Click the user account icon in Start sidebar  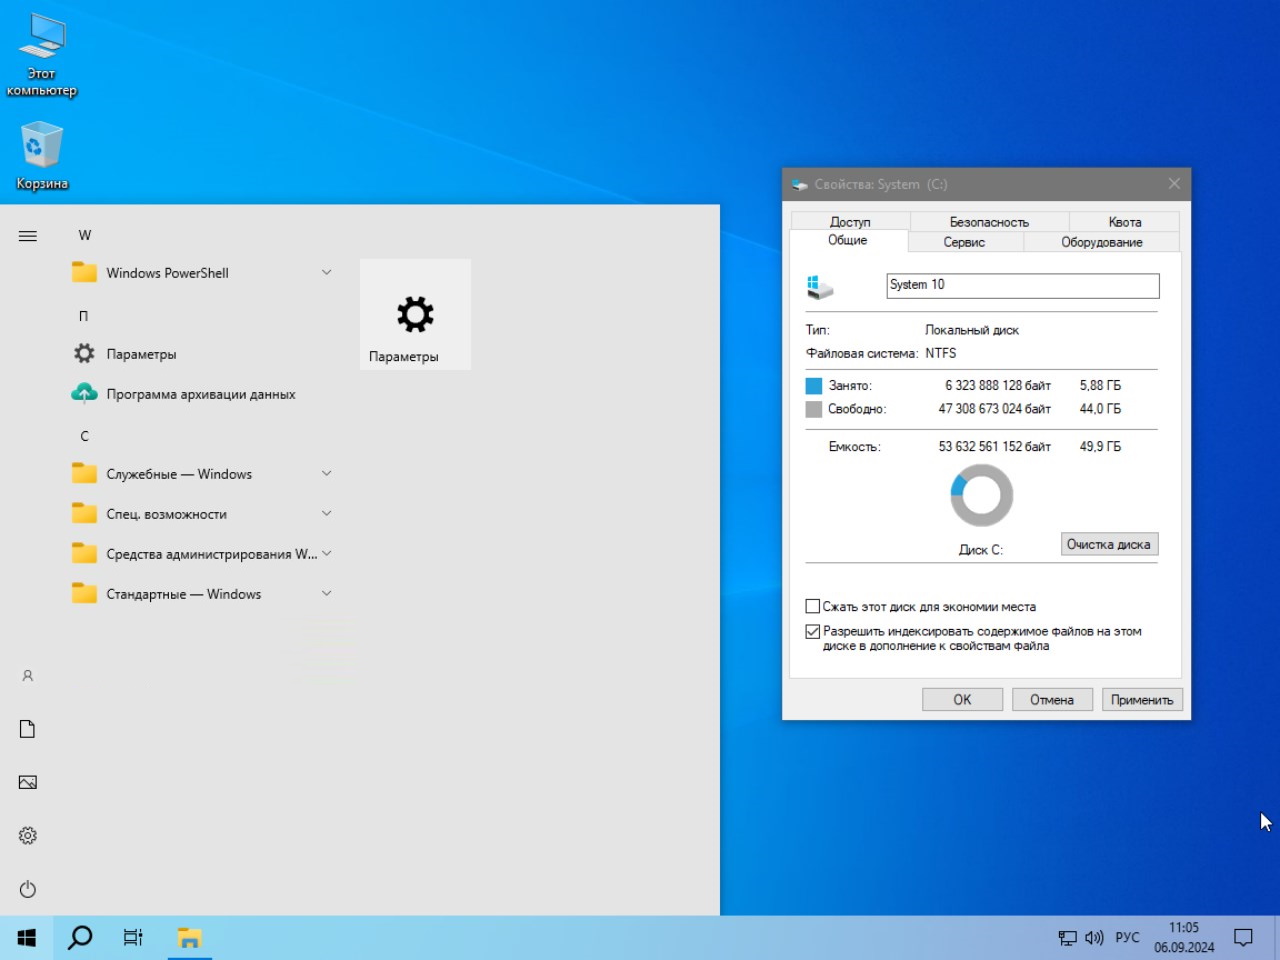click(28, 676)
